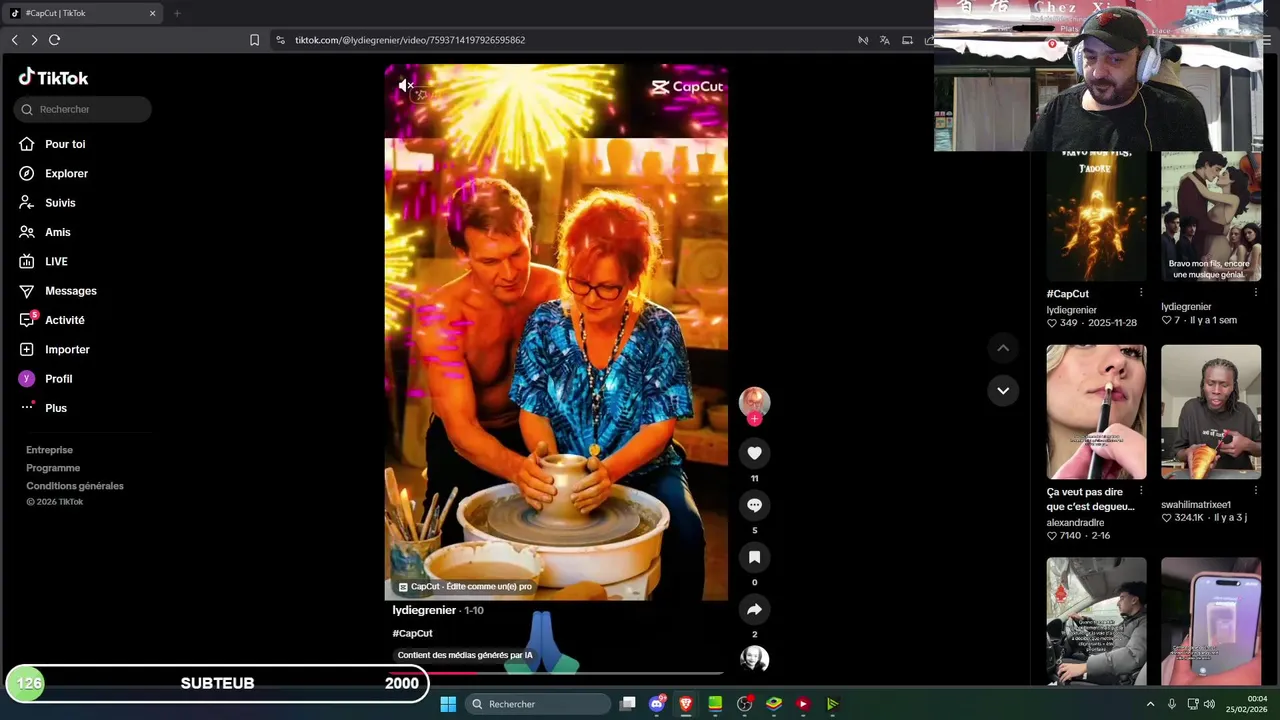Open more options for lydiegrenier musique card
The image size is (1280, 720).
pos(1255,293)
